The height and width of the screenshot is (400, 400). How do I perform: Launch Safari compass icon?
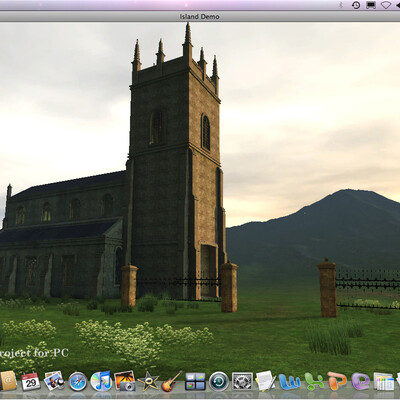[x=78, y=382]
